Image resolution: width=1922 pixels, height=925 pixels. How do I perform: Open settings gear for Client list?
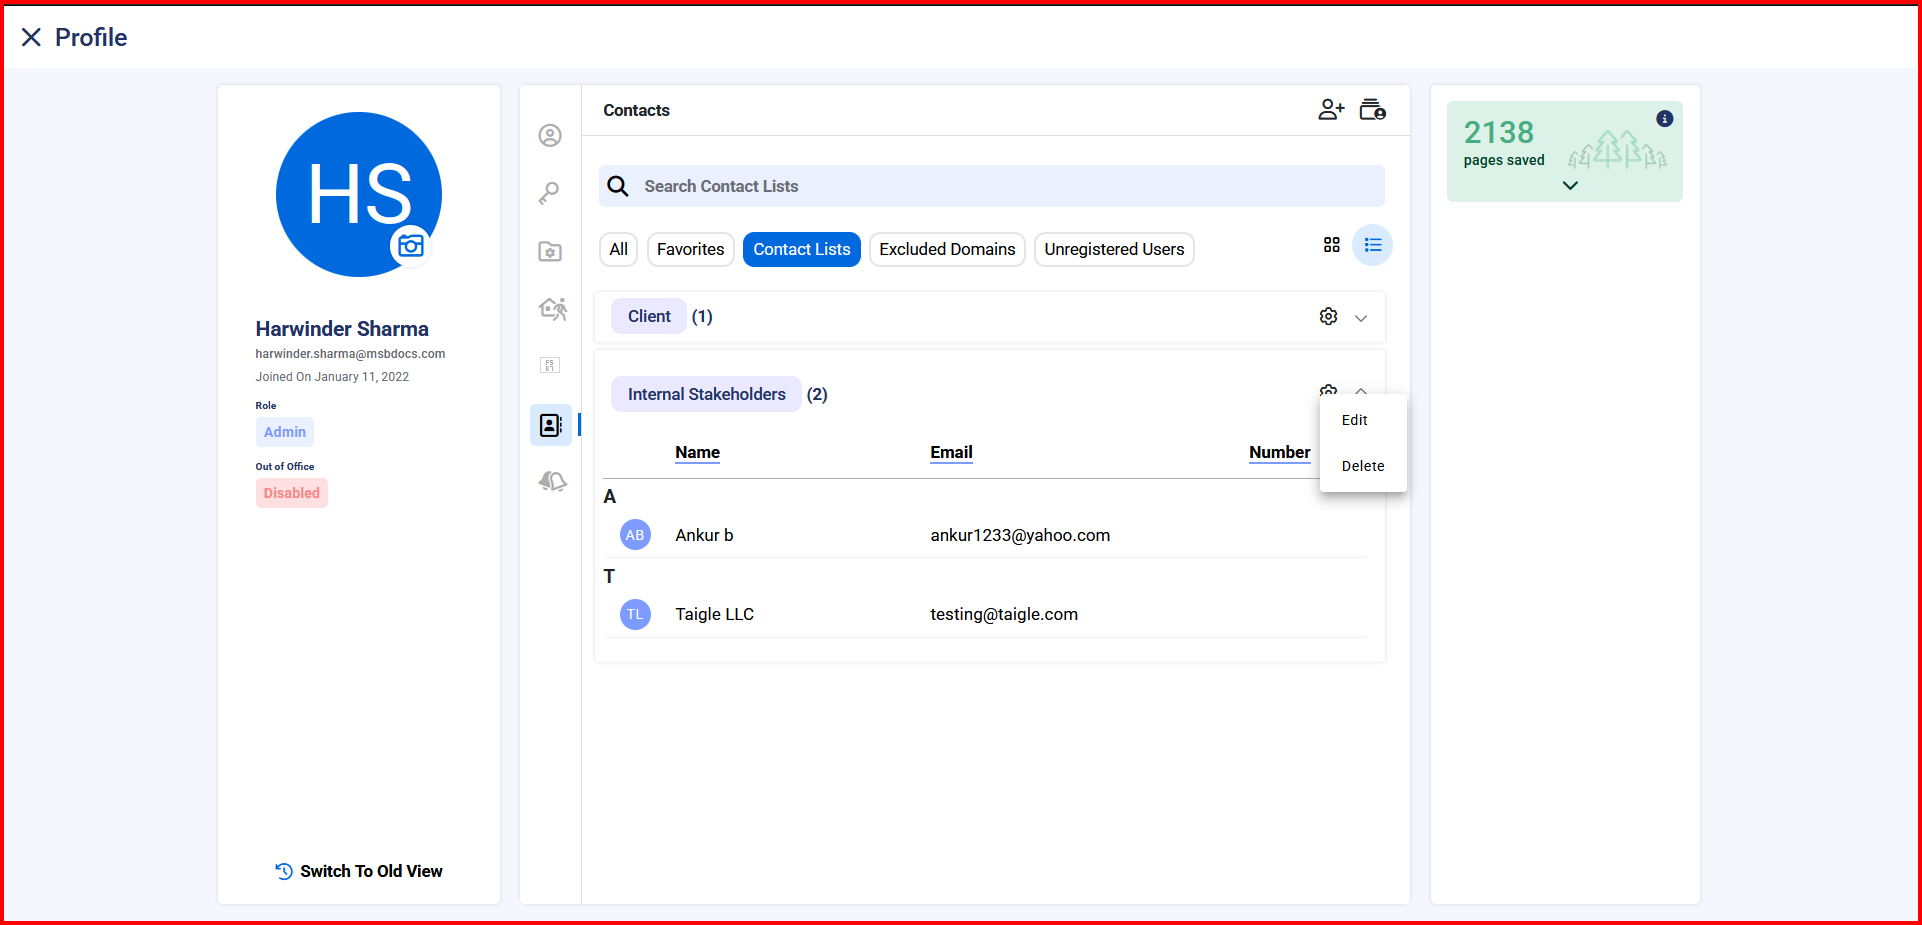(1328, 317)
